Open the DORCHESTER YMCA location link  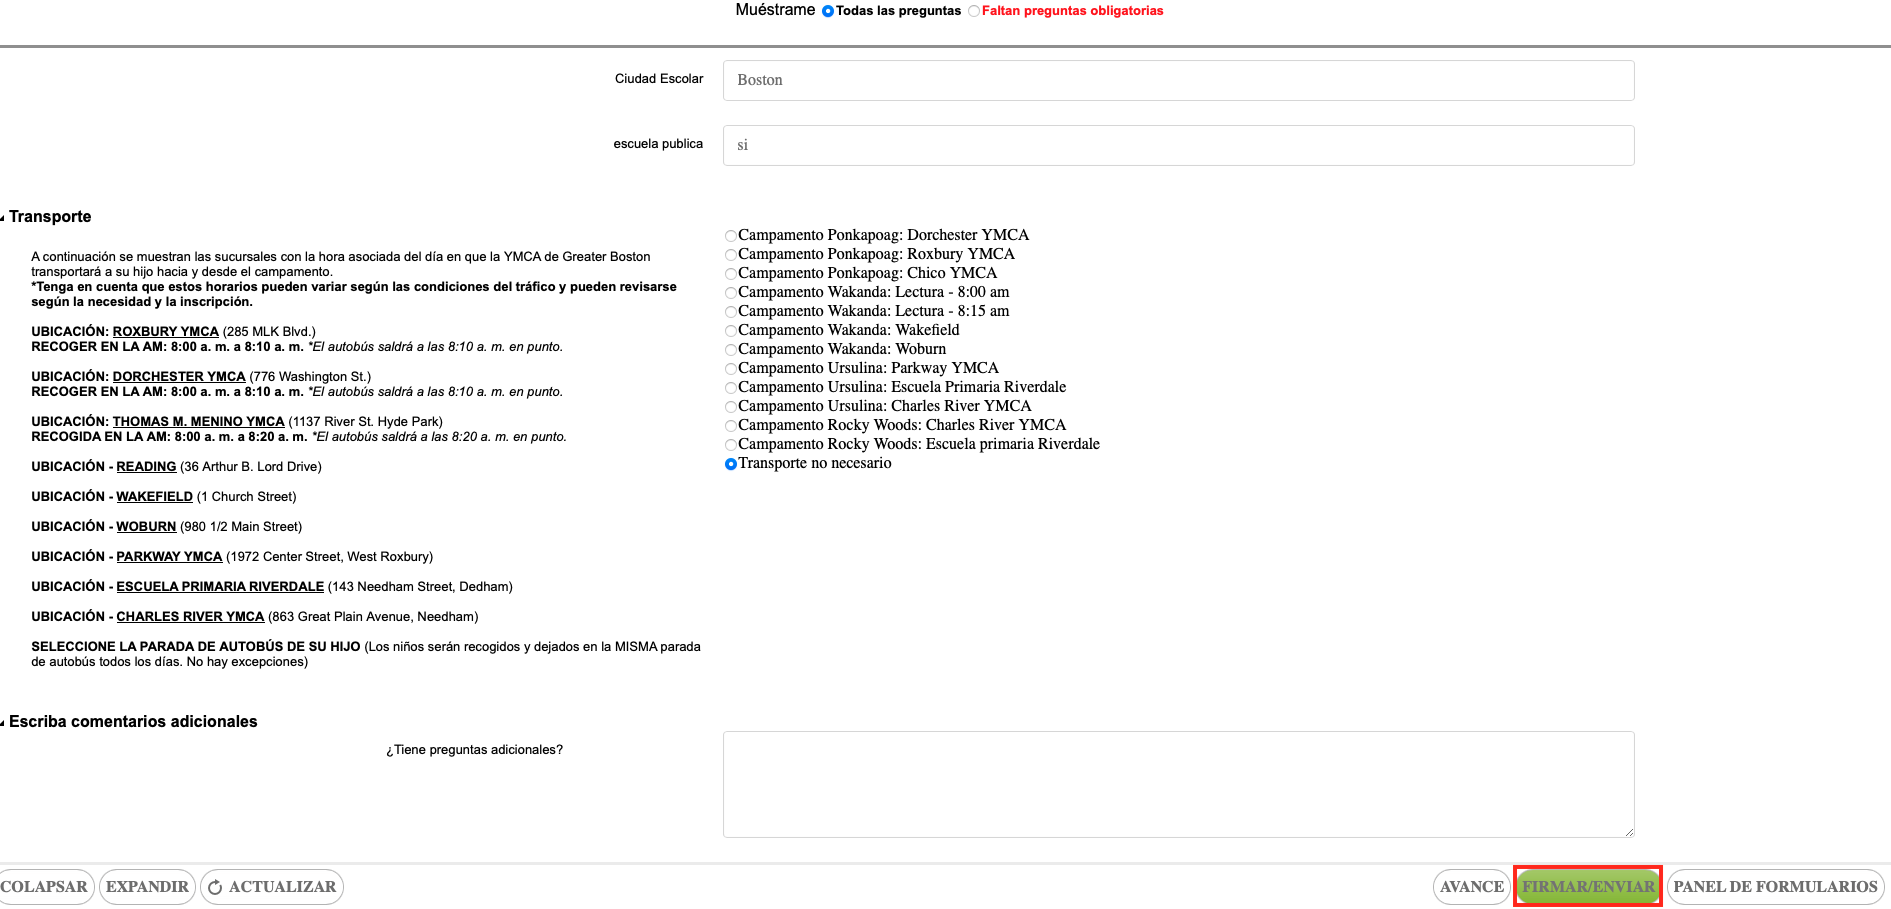[179, 377]
